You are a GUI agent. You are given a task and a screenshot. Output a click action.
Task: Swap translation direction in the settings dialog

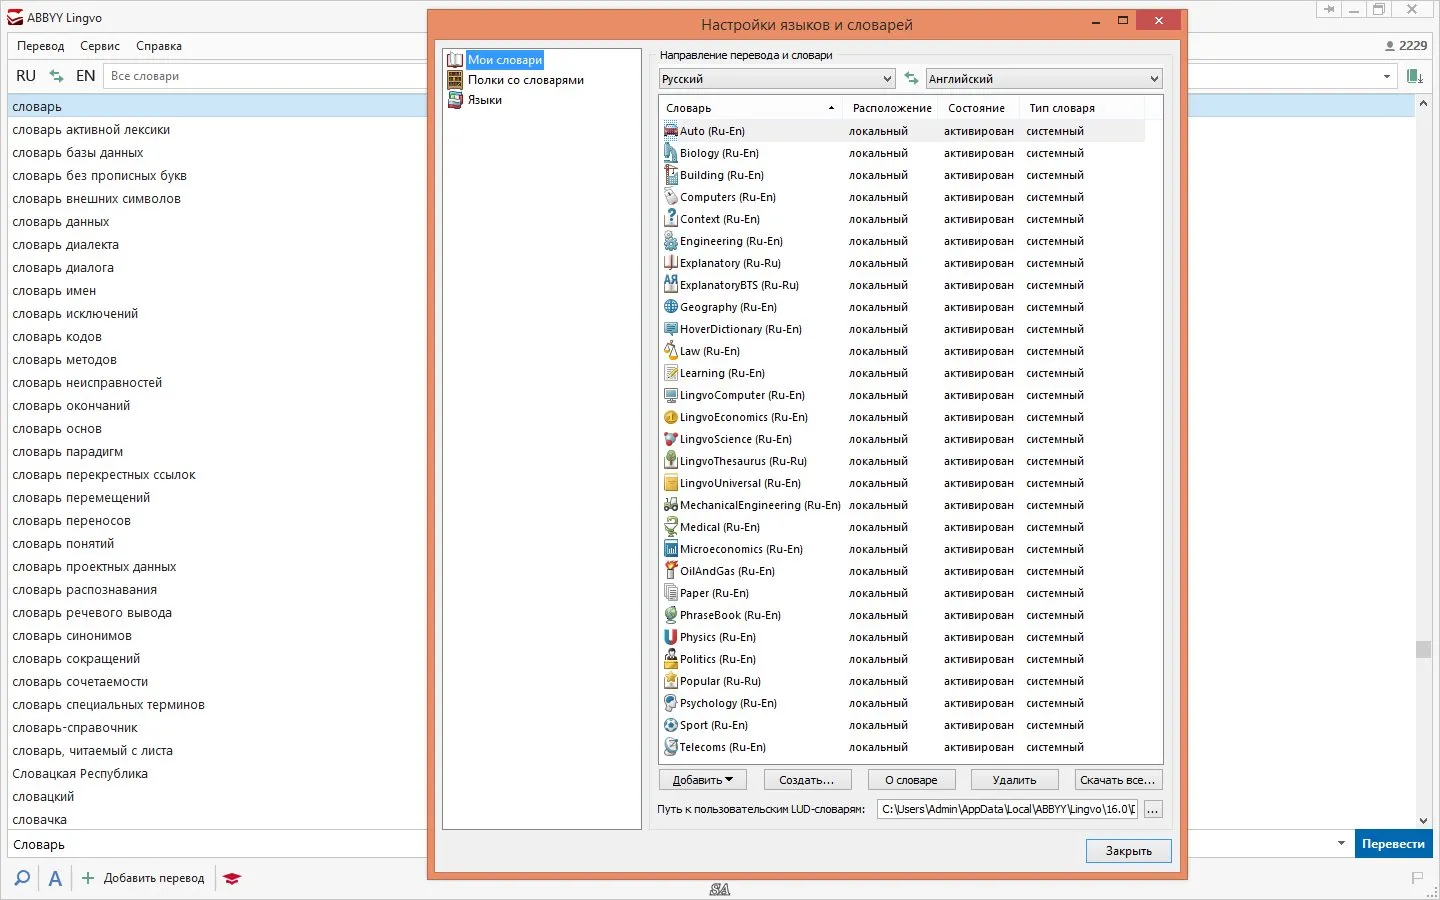(911, 78)
